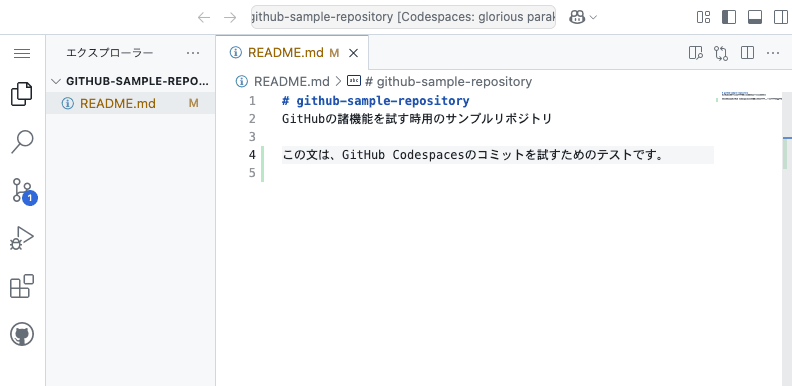
Task: Open the README.md preview to the side
Action: [x=696, y=53]
